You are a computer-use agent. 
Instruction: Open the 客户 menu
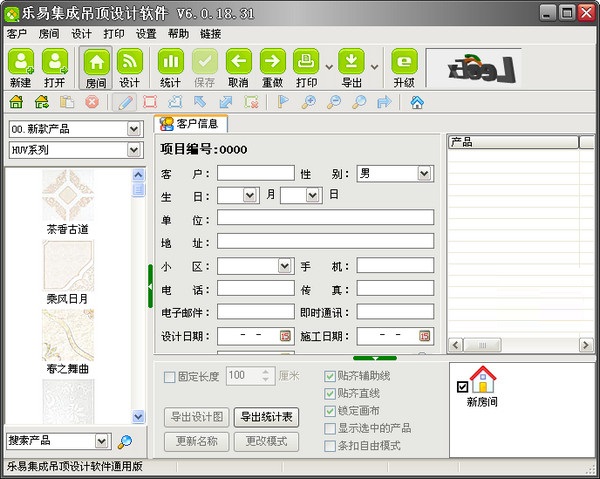pos(16,34)
